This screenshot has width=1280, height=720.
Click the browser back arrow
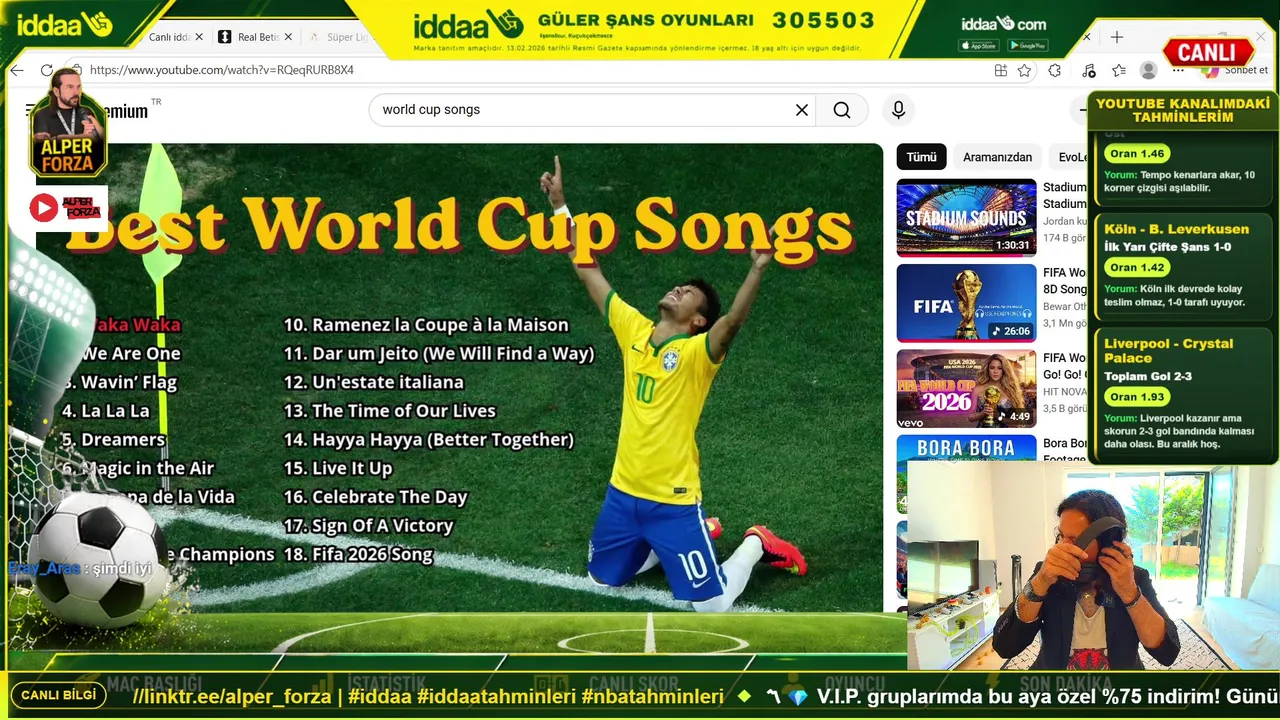point(17,70)
